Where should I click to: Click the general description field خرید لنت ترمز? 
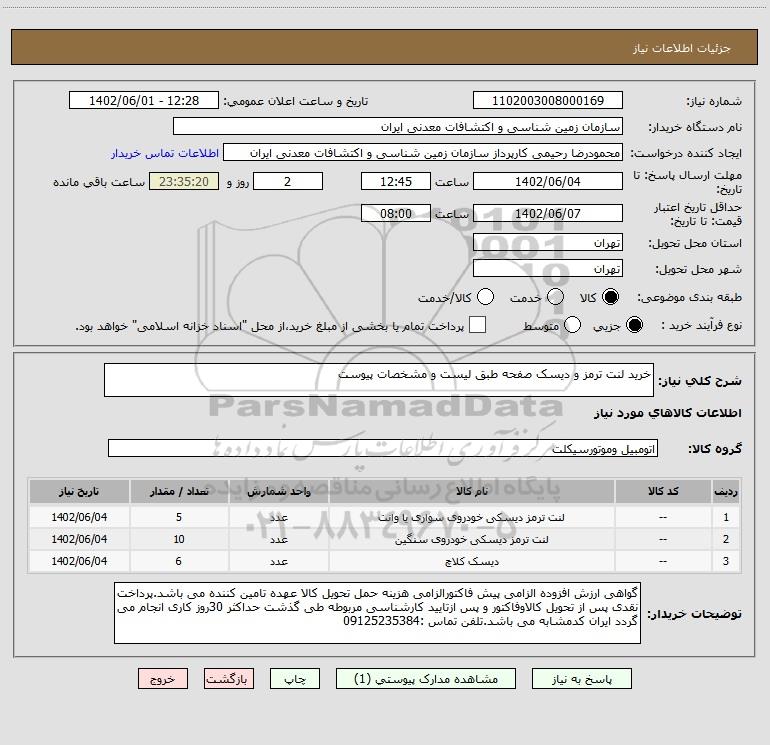(379, 380)
